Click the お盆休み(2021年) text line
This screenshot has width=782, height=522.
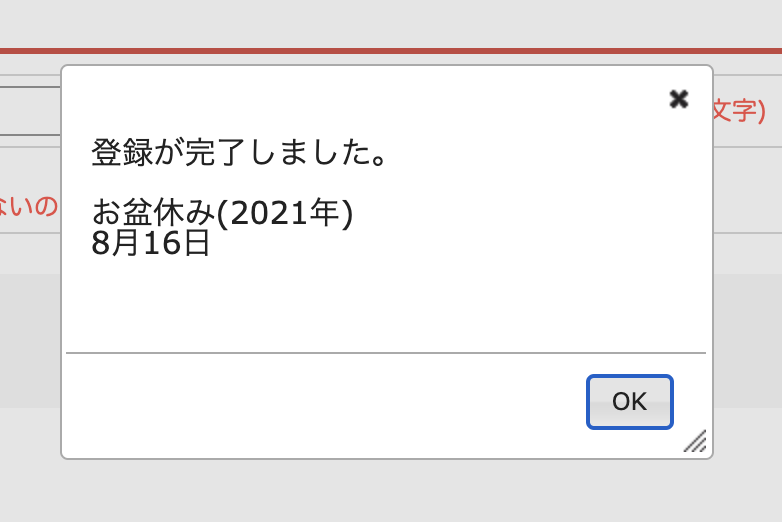click(x=222, y=212)
